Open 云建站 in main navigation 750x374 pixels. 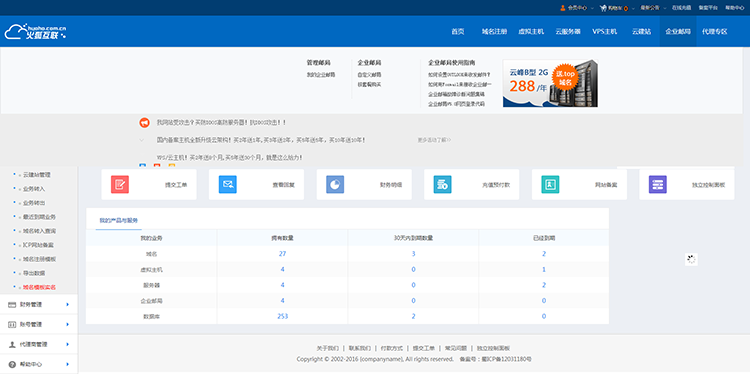pyautogui.click(x=641, y=32)
